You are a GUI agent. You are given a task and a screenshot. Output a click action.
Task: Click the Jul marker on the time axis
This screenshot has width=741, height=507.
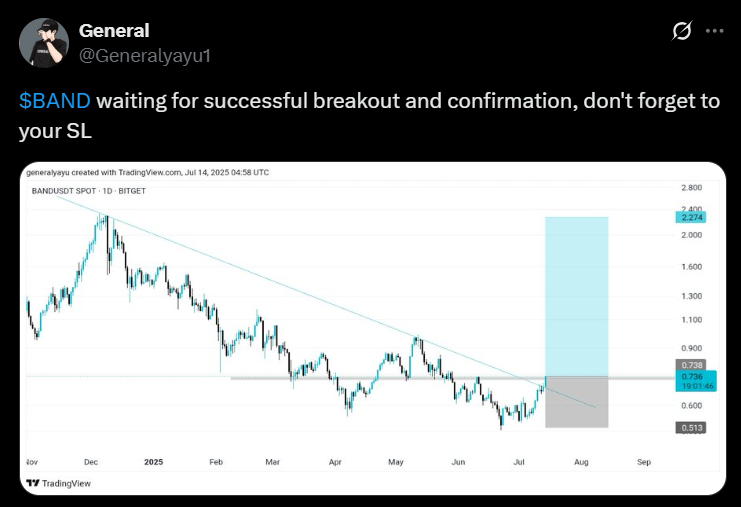(519, 463)
